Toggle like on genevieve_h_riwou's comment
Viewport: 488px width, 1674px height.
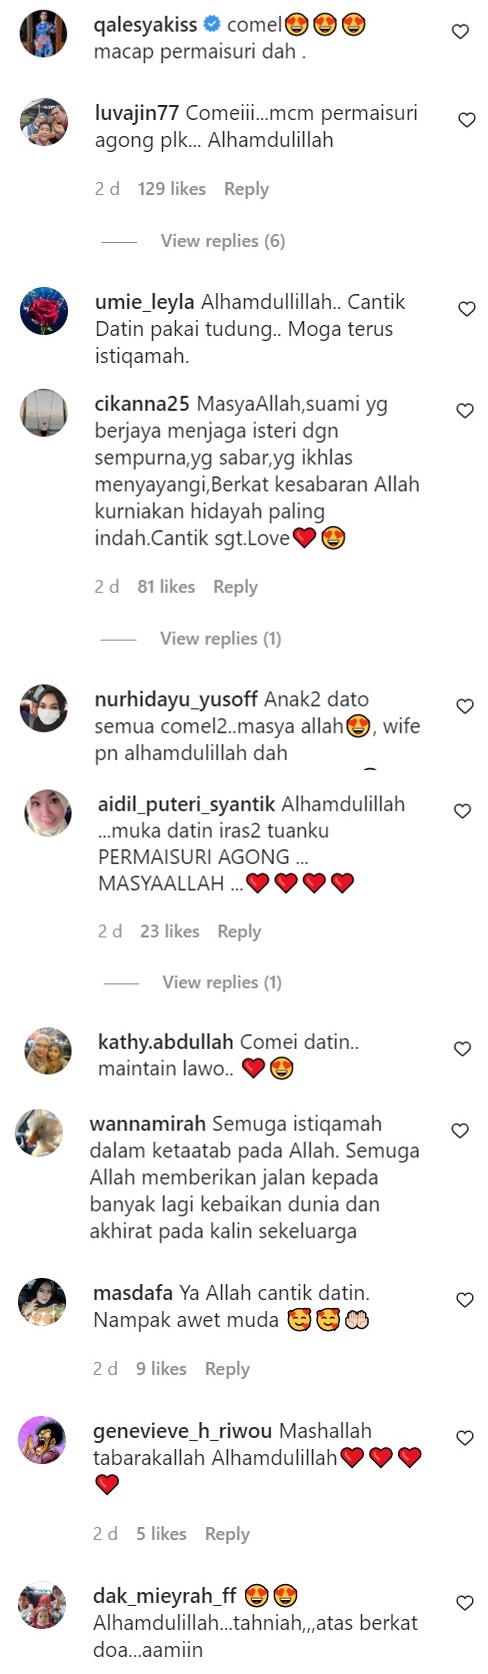tap(465, 1438)
